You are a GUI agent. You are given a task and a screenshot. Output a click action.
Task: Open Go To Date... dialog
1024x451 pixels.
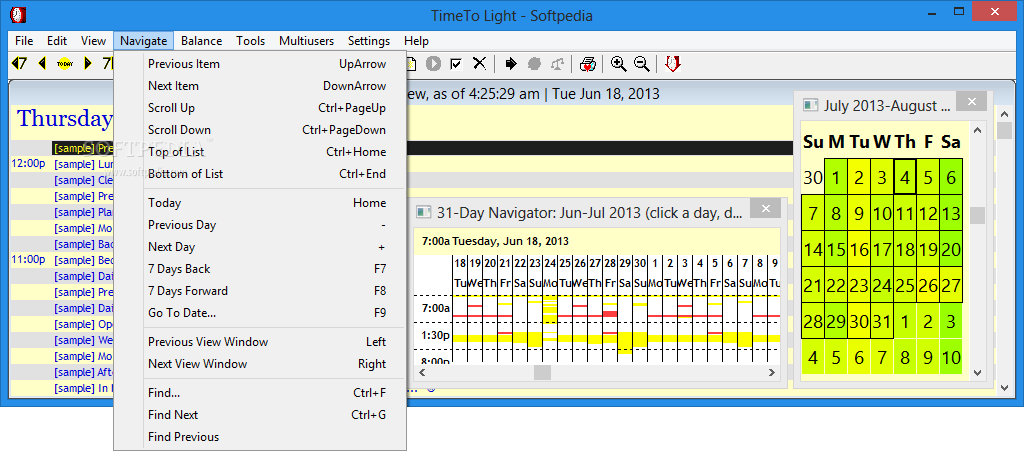pyautogui.click(x=260, y=313)
